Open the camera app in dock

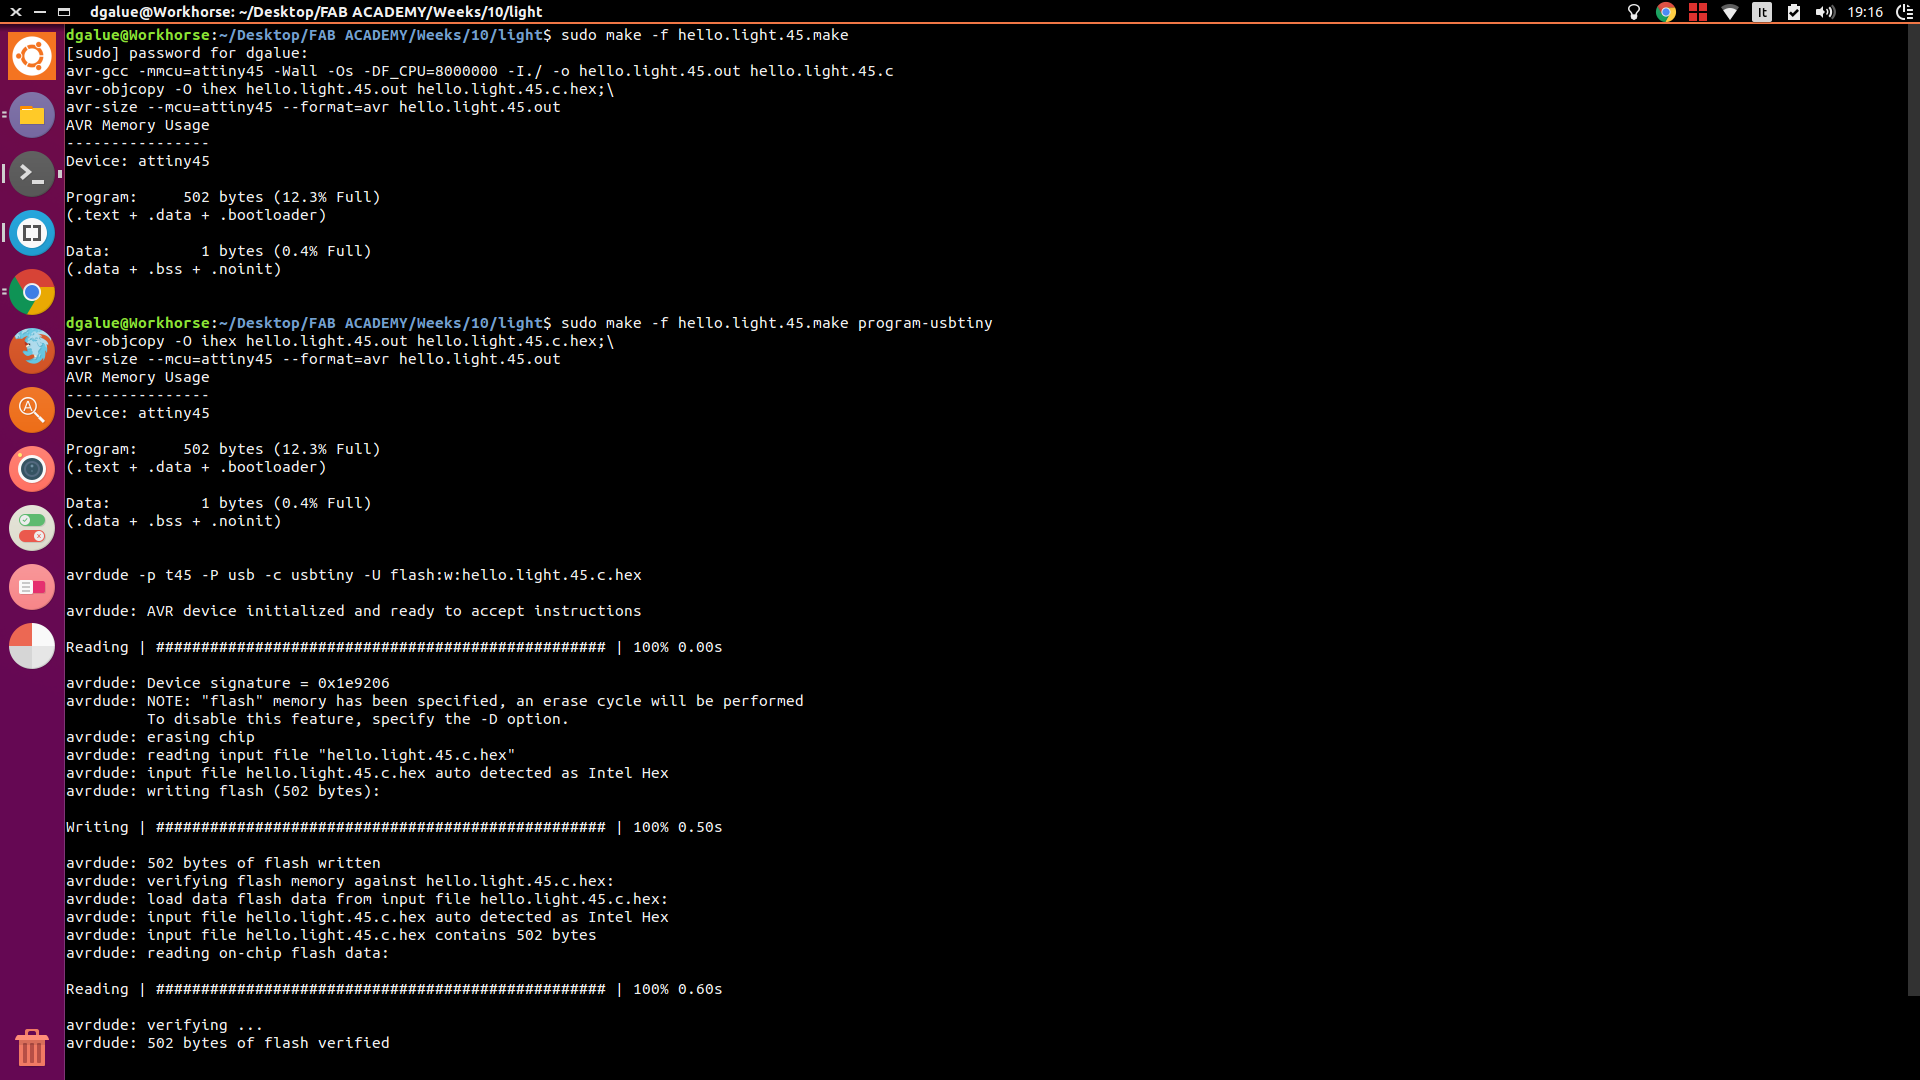click(32, 469)
